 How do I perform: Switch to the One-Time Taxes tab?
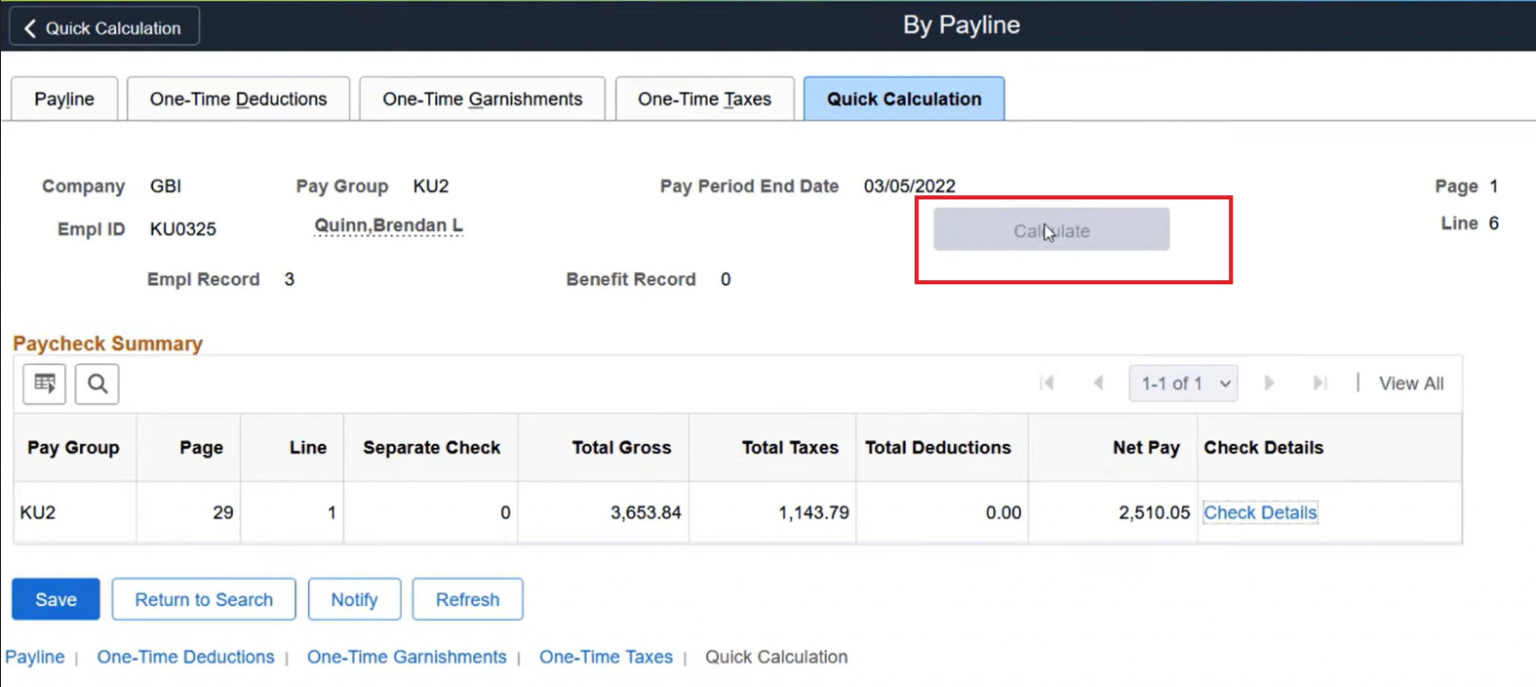tap(704, 98)
